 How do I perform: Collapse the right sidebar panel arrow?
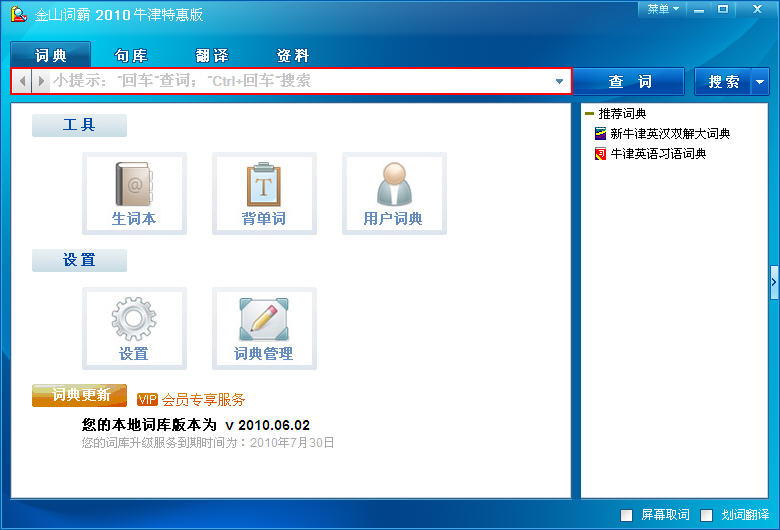pos(774,282)
